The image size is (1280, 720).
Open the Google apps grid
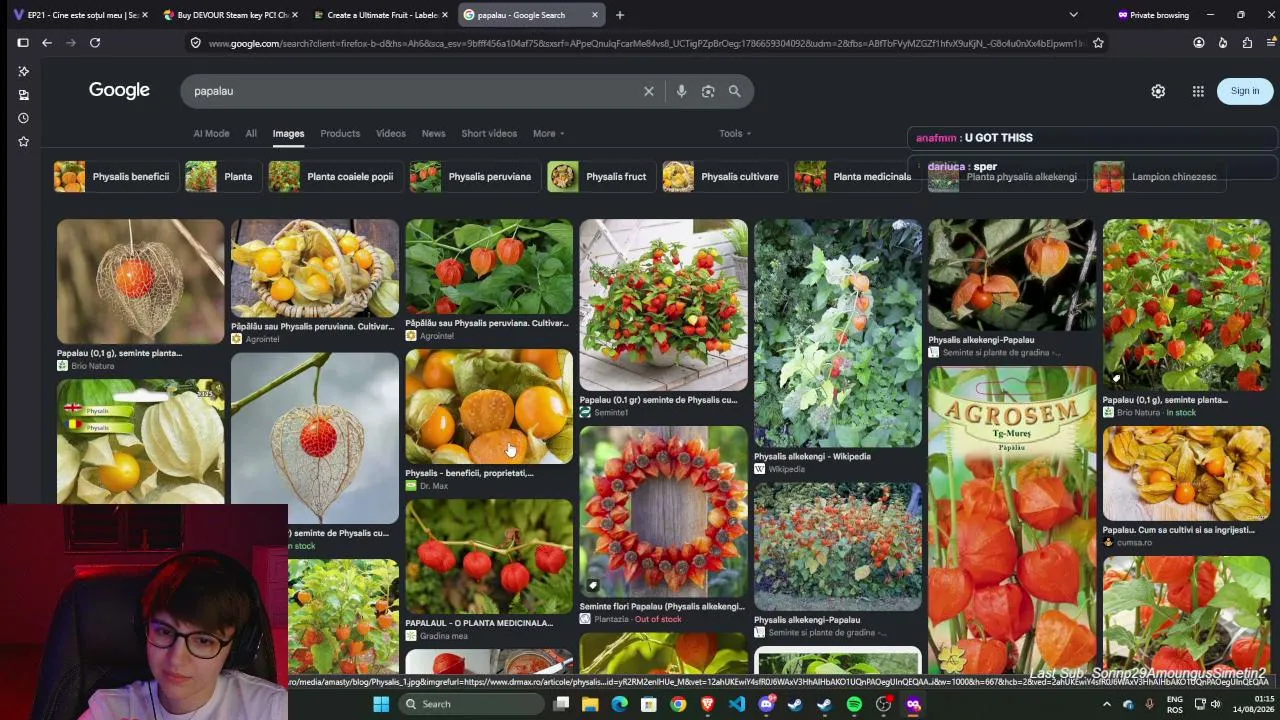pos(1198,91)
